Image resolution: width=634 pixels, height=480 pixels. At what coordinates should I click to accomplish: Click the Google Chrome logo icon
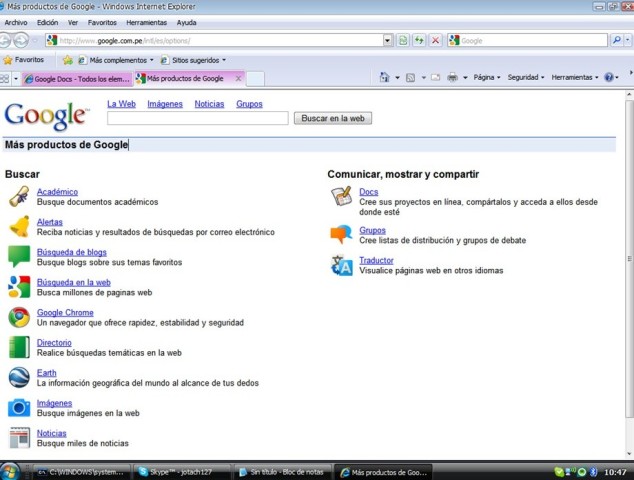coord(19,317)
